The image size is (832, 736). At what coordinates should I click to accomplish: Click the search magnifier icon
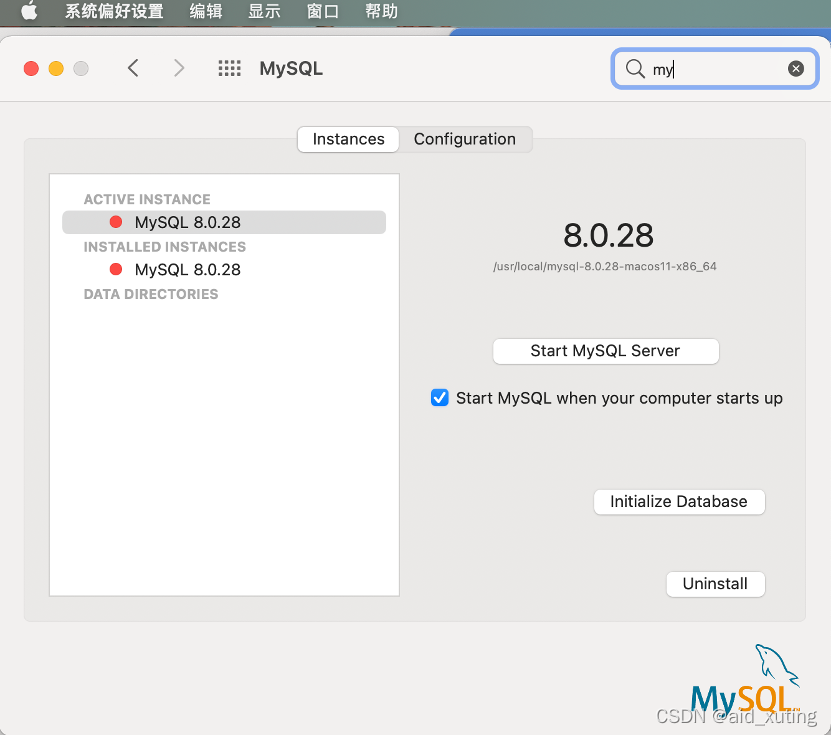[635, 68]
